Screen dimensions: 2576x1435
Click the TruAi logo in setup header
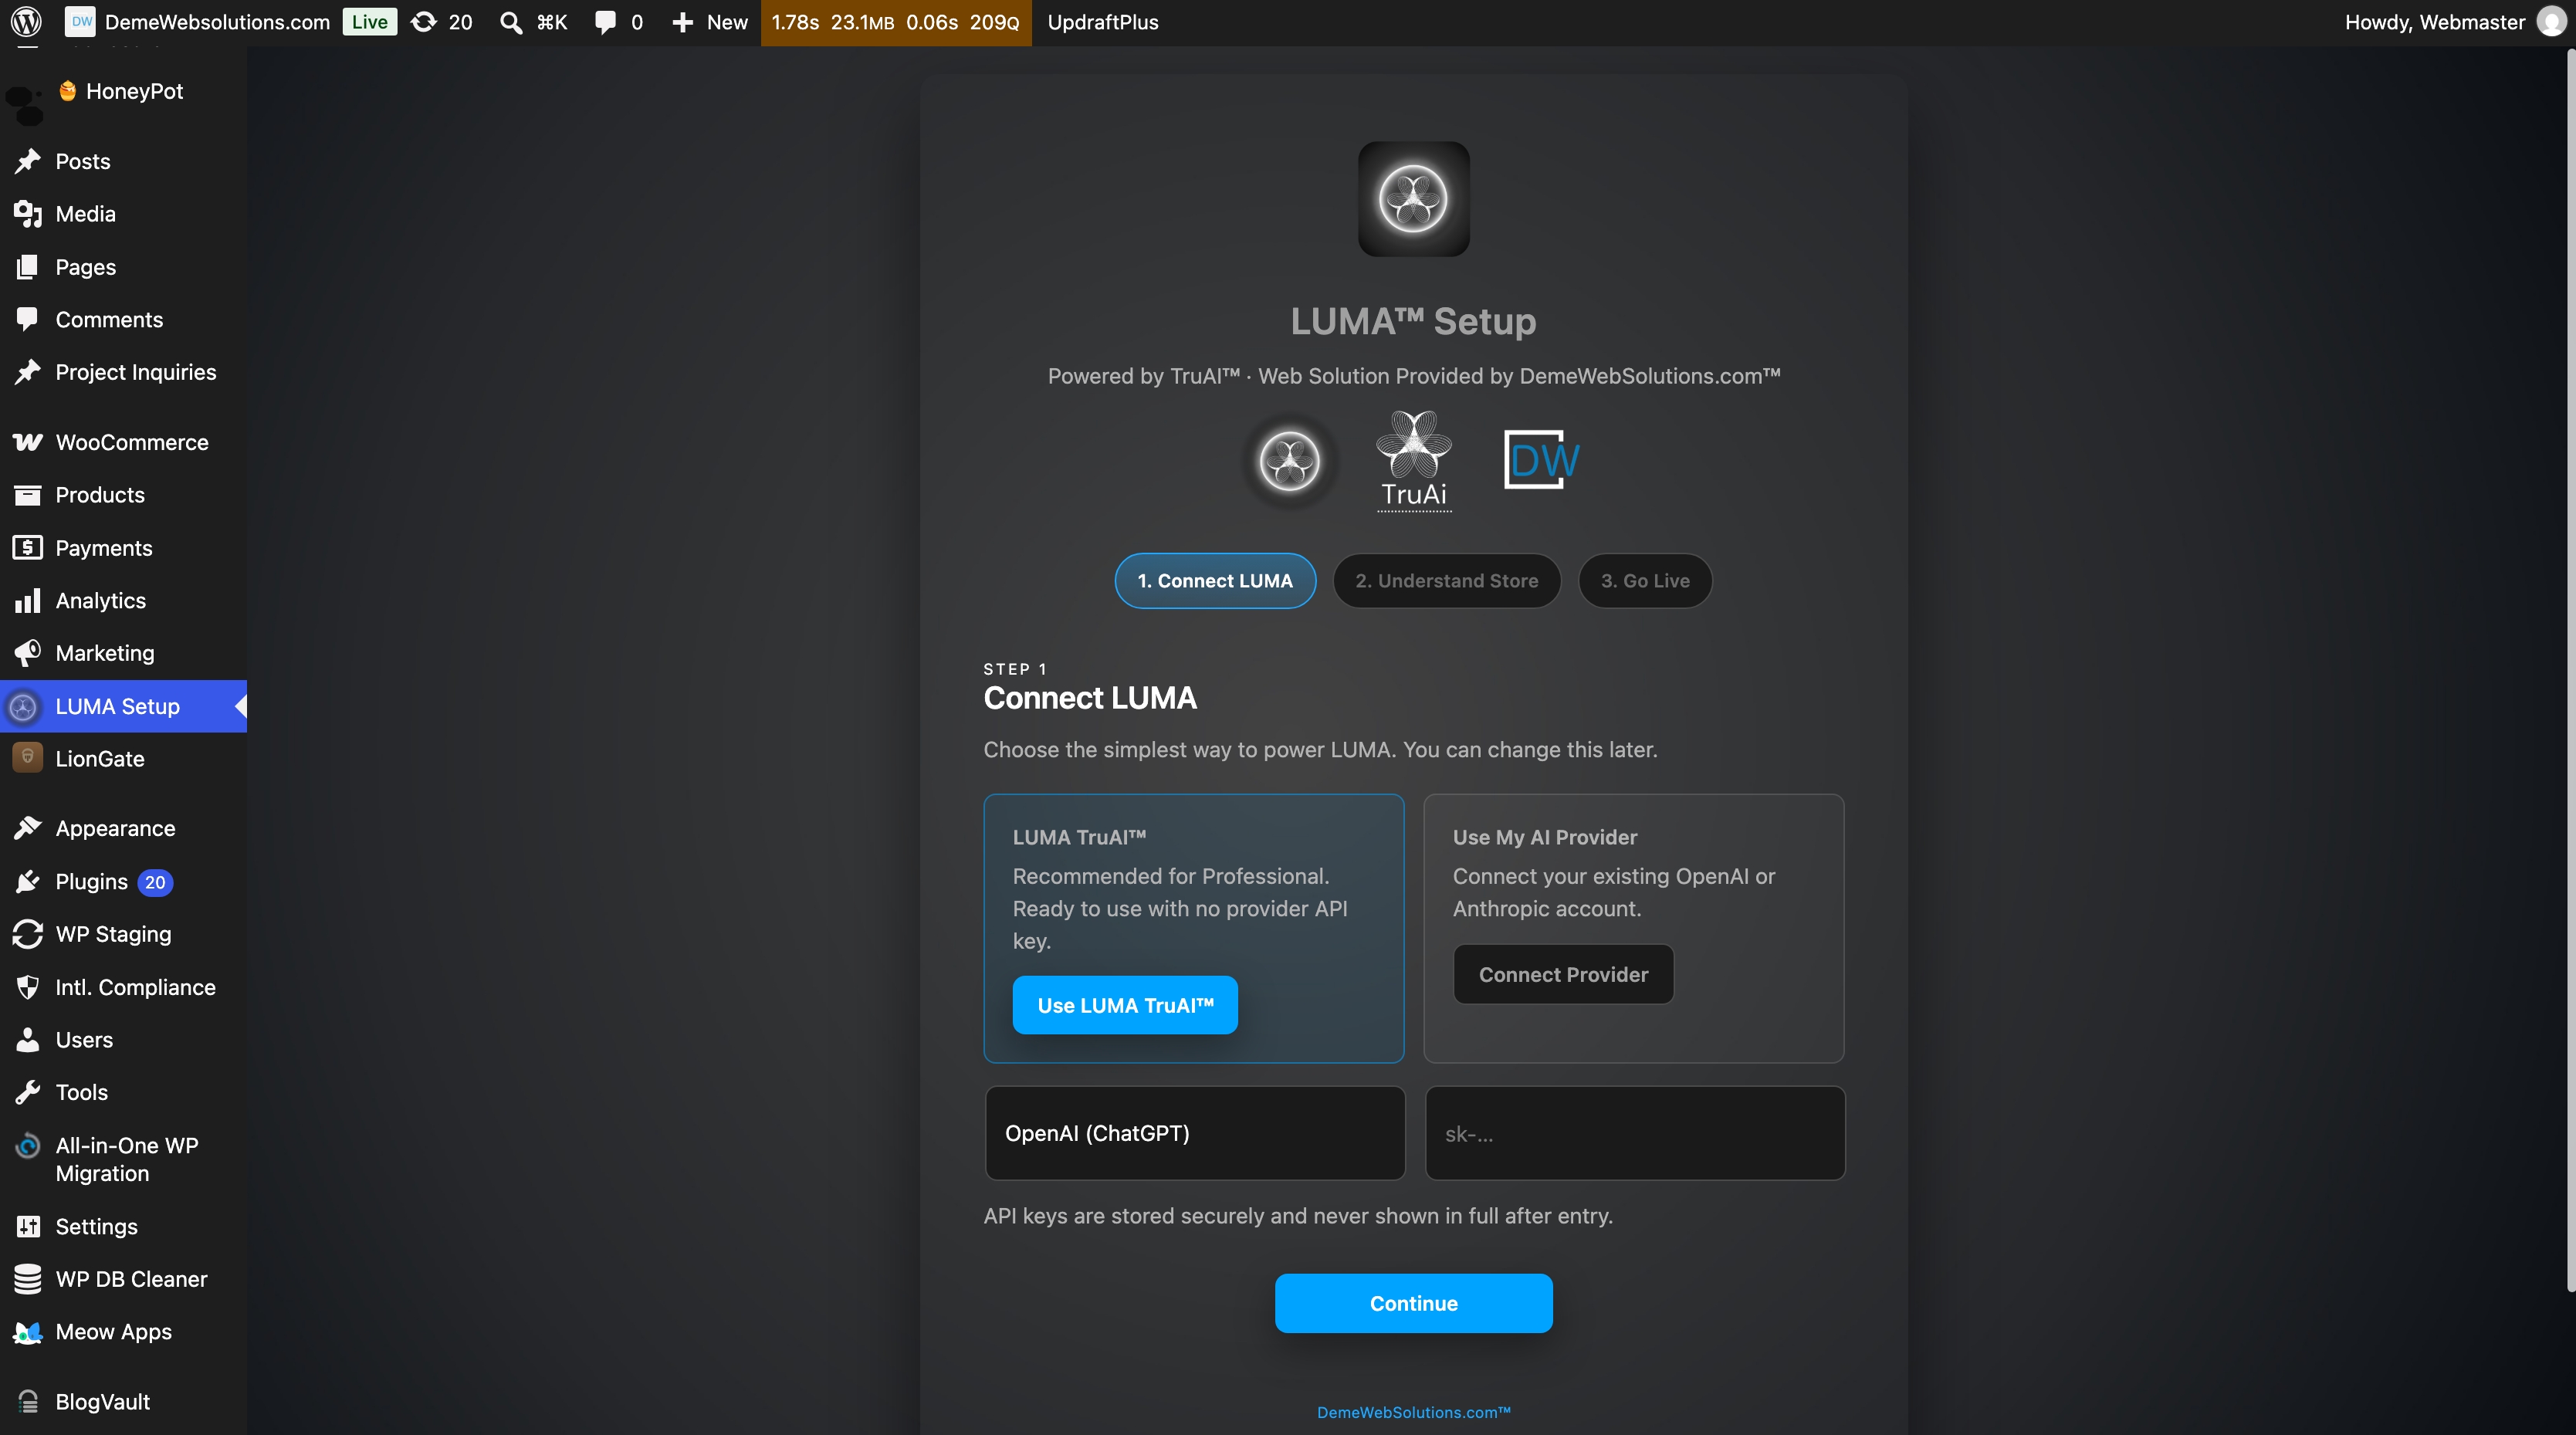1414,461
